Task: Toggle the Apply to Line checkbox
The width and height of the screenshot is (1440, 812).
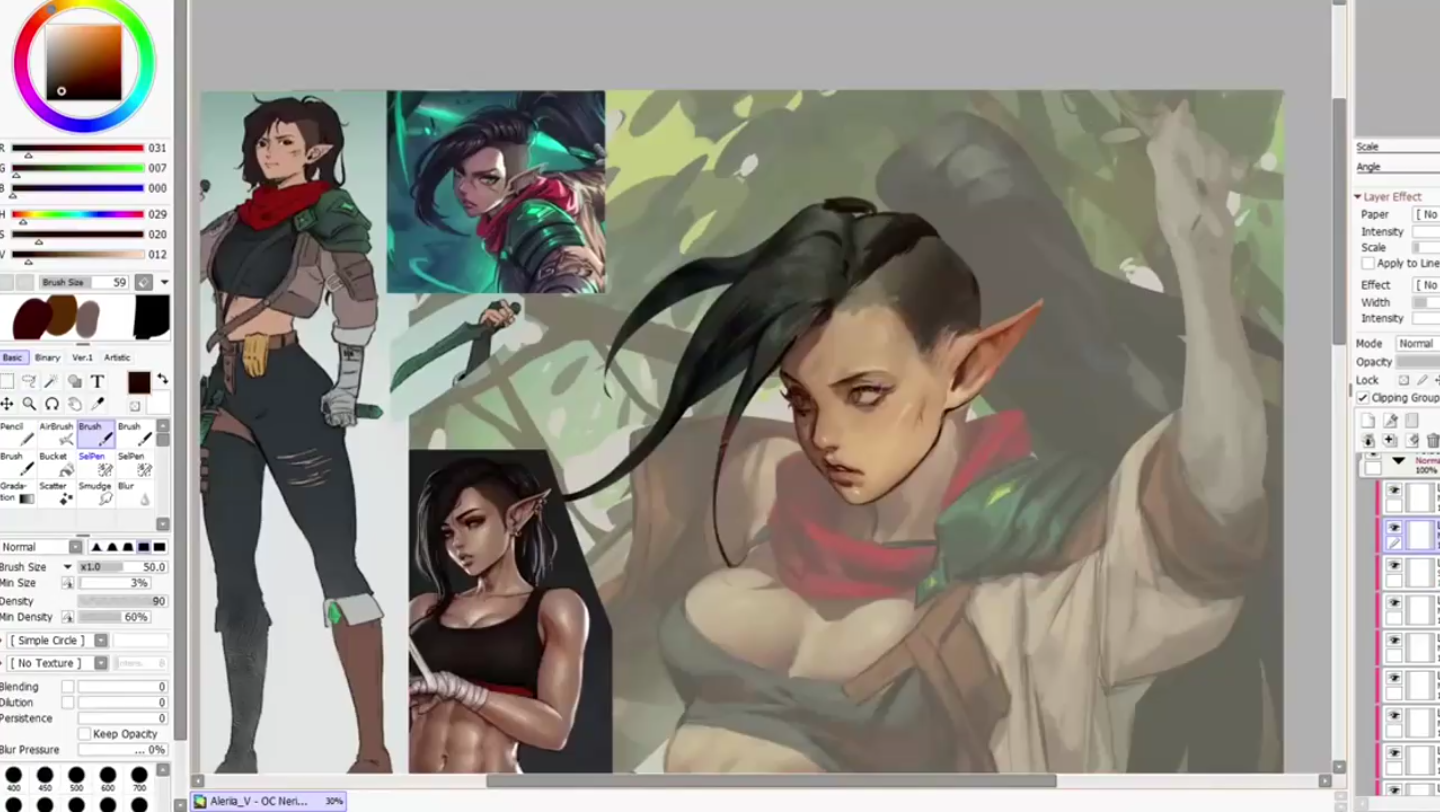Action: tap(1368, 263)
